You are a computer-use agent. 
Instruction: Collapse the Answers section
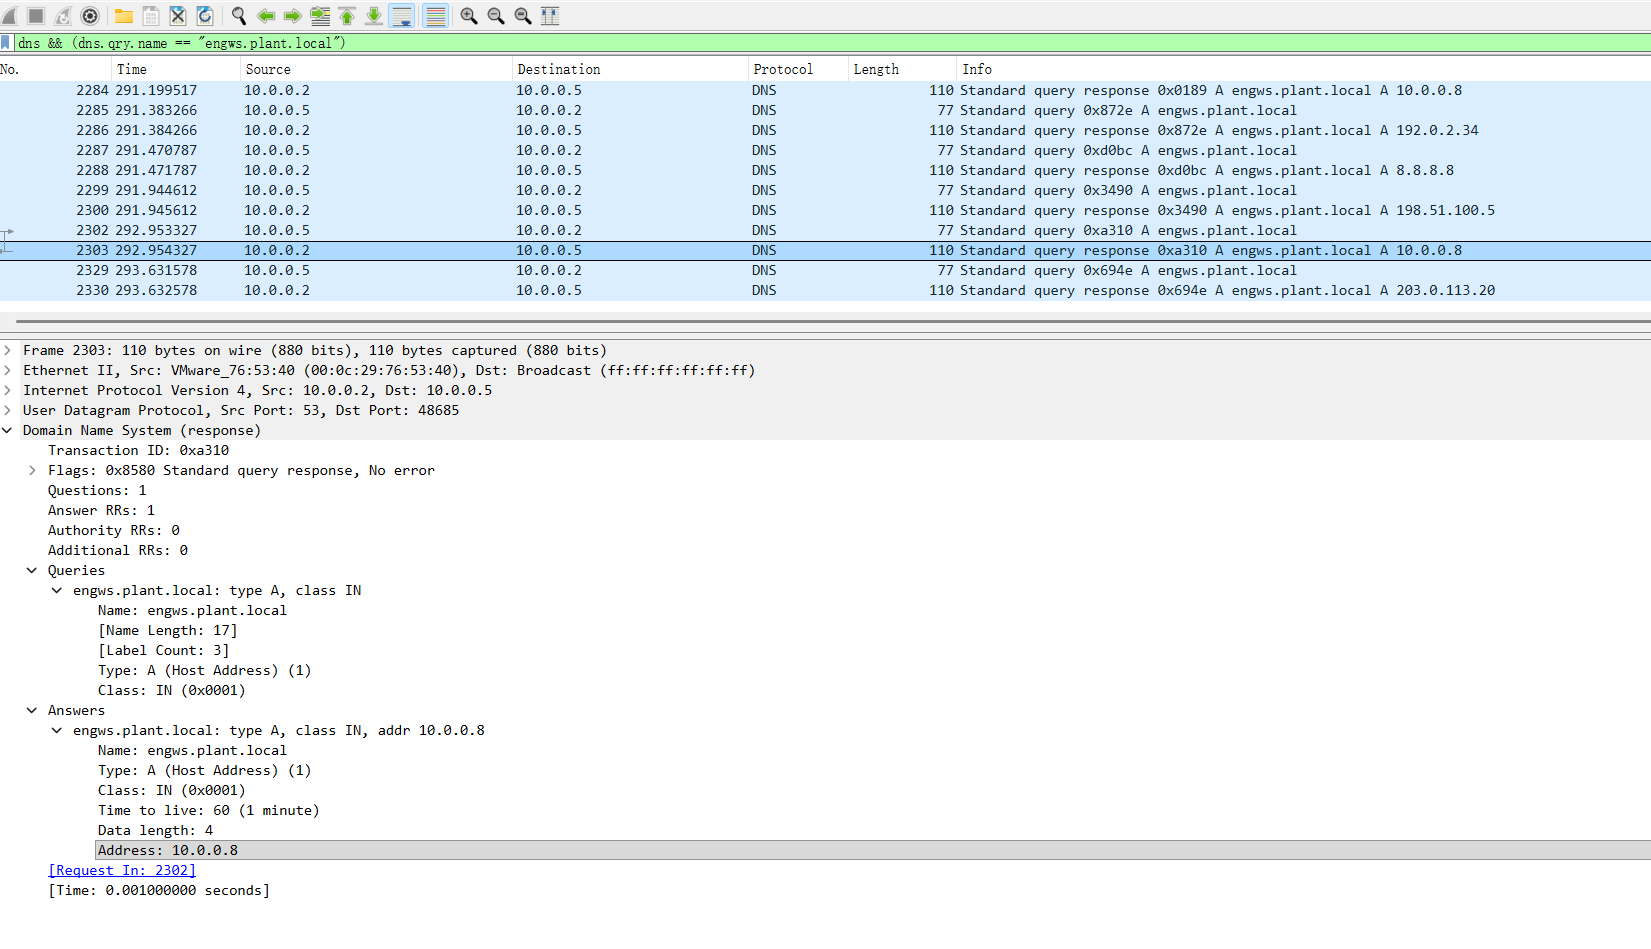coord(32,711)
